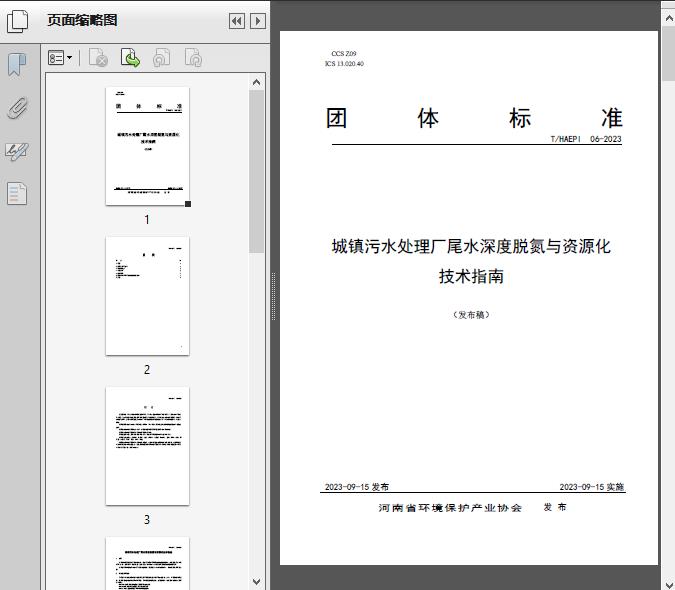
Task: Select page 2 thumbnail
Action: tap(147, 296)
